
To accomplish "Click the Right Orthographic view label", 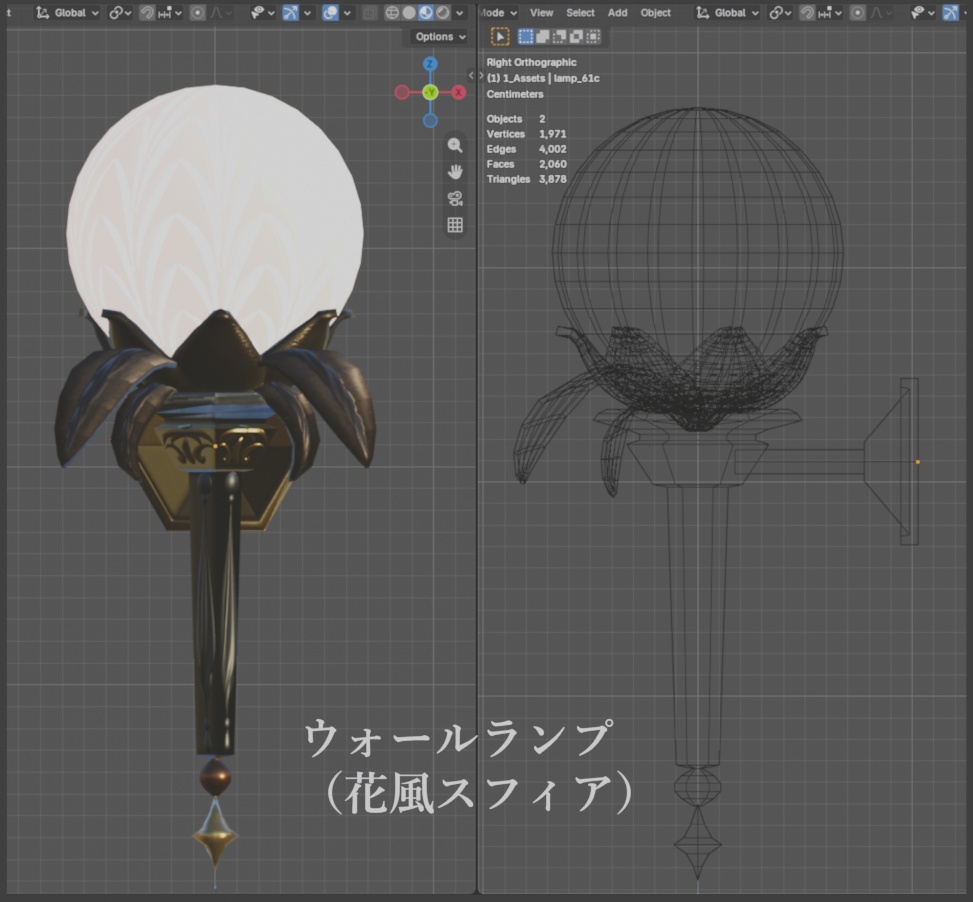I will (531, 62).
